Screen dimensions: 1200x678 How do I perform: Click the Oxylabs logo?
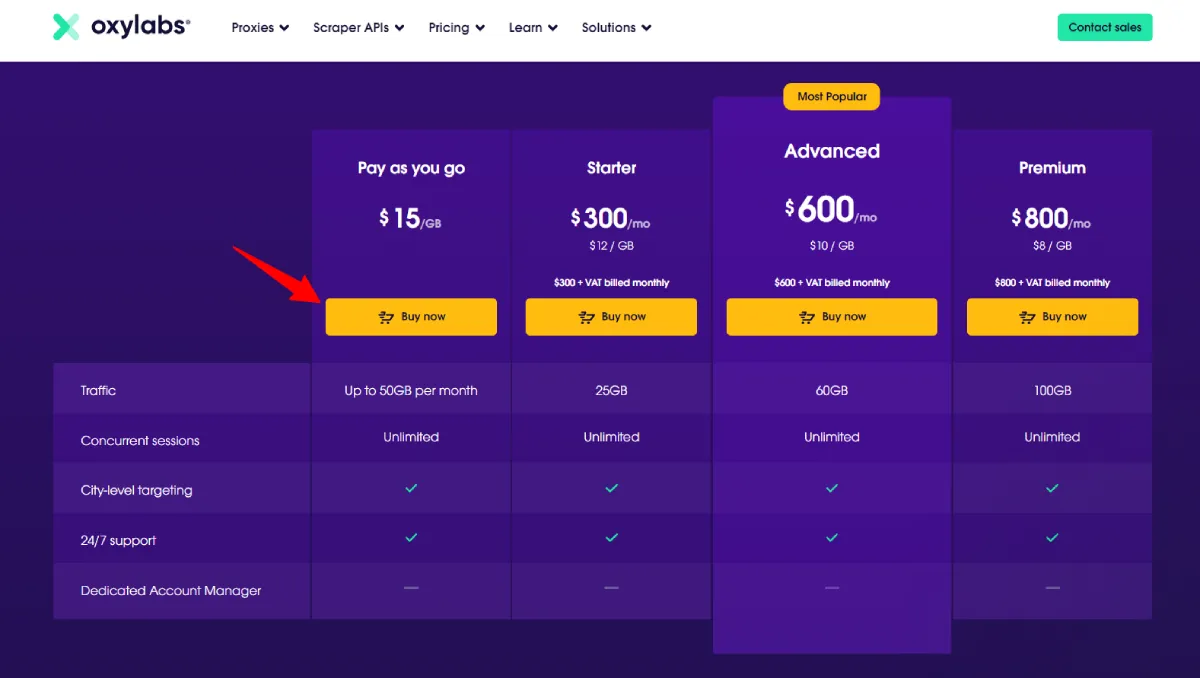point(121,27)
